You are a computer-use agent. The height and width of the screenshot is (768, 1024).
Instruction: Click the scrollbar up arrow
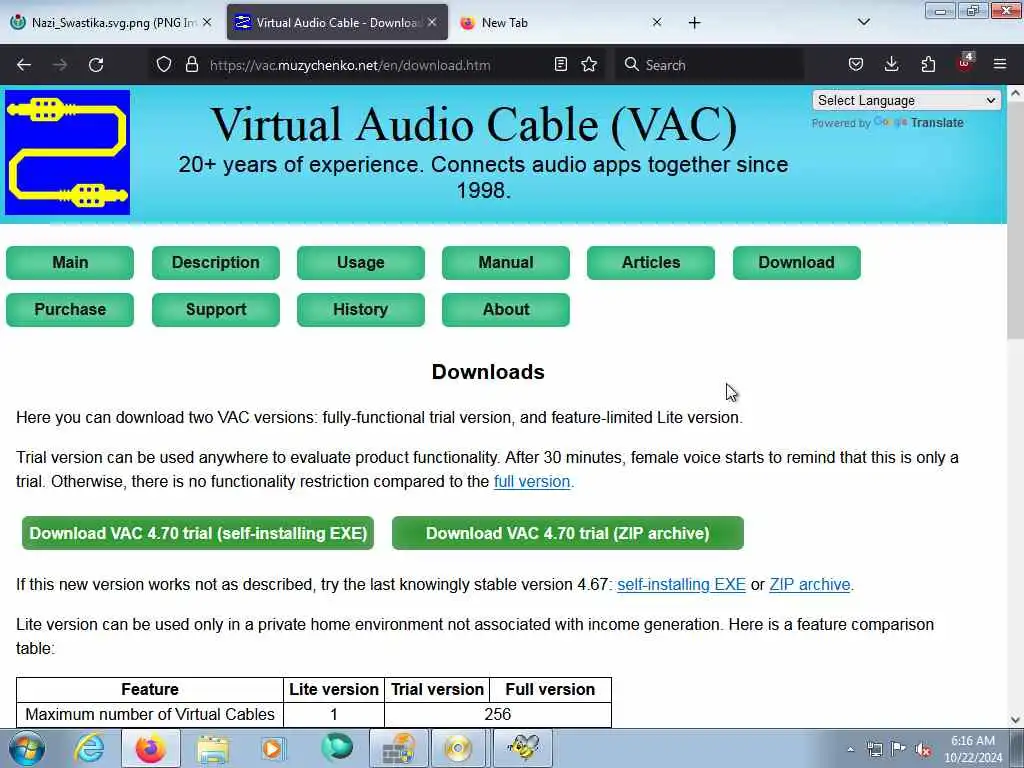(x=1015, y=93)
